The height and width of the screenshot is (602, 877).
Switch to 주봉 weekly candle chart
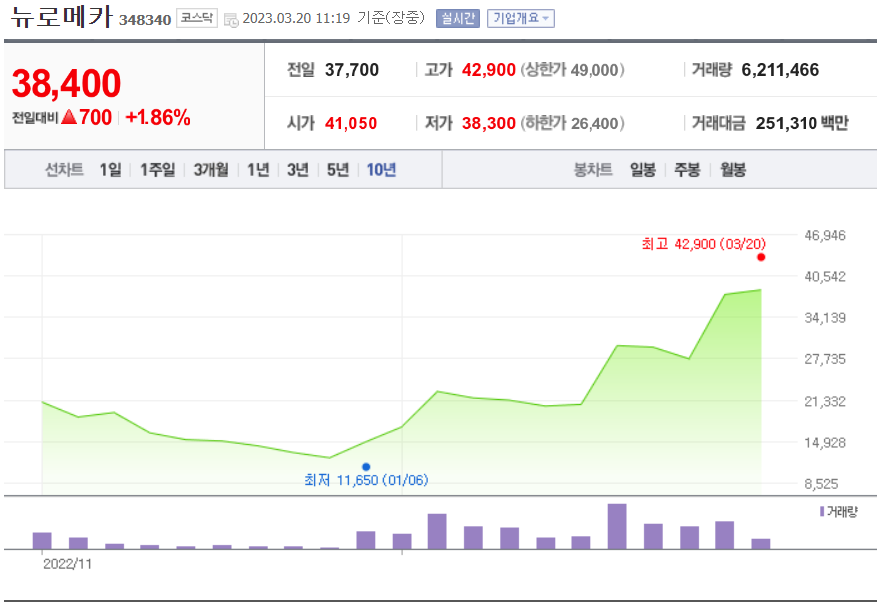(x=687, y=170)
